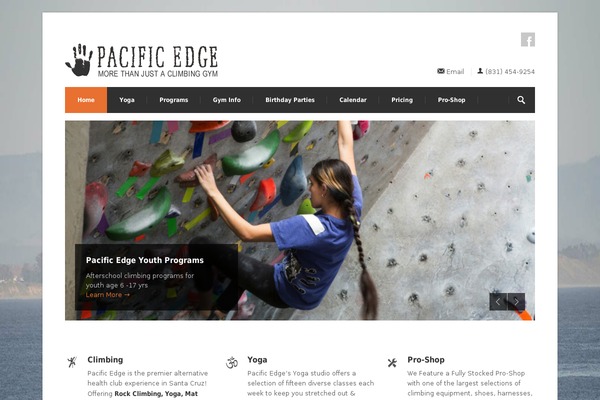Open the Home menu item

point(86,100)
